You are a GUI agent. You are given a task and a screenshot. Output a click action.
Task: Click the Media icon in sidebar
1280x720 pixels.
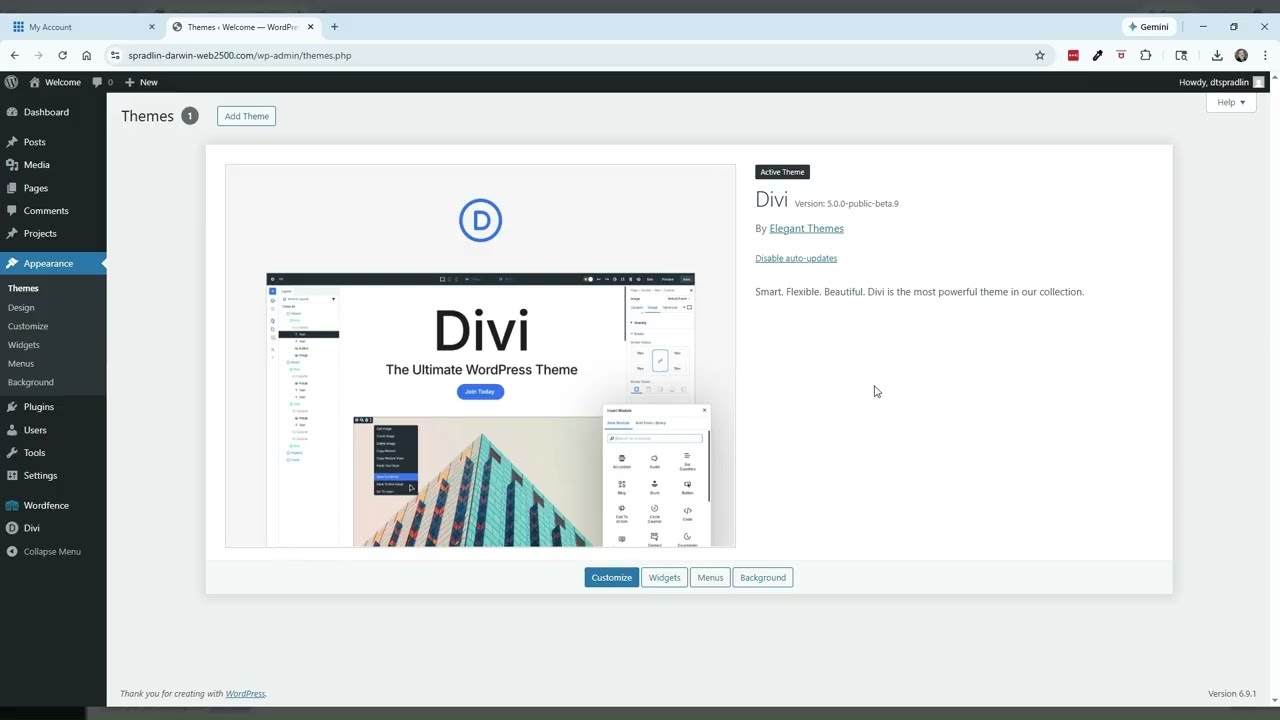coord(12,165)
